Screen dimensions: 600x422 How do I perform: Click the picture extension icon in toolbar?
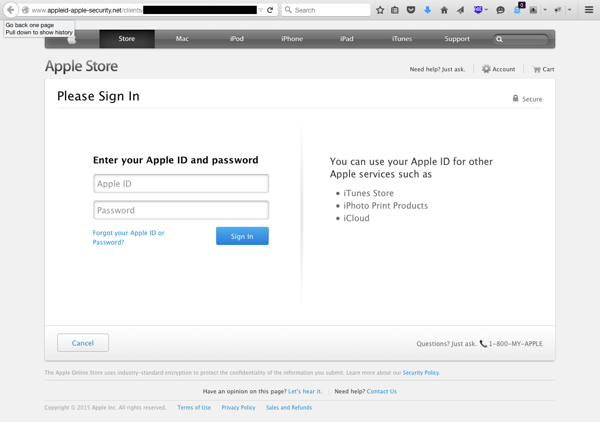(x=533, y=10)
